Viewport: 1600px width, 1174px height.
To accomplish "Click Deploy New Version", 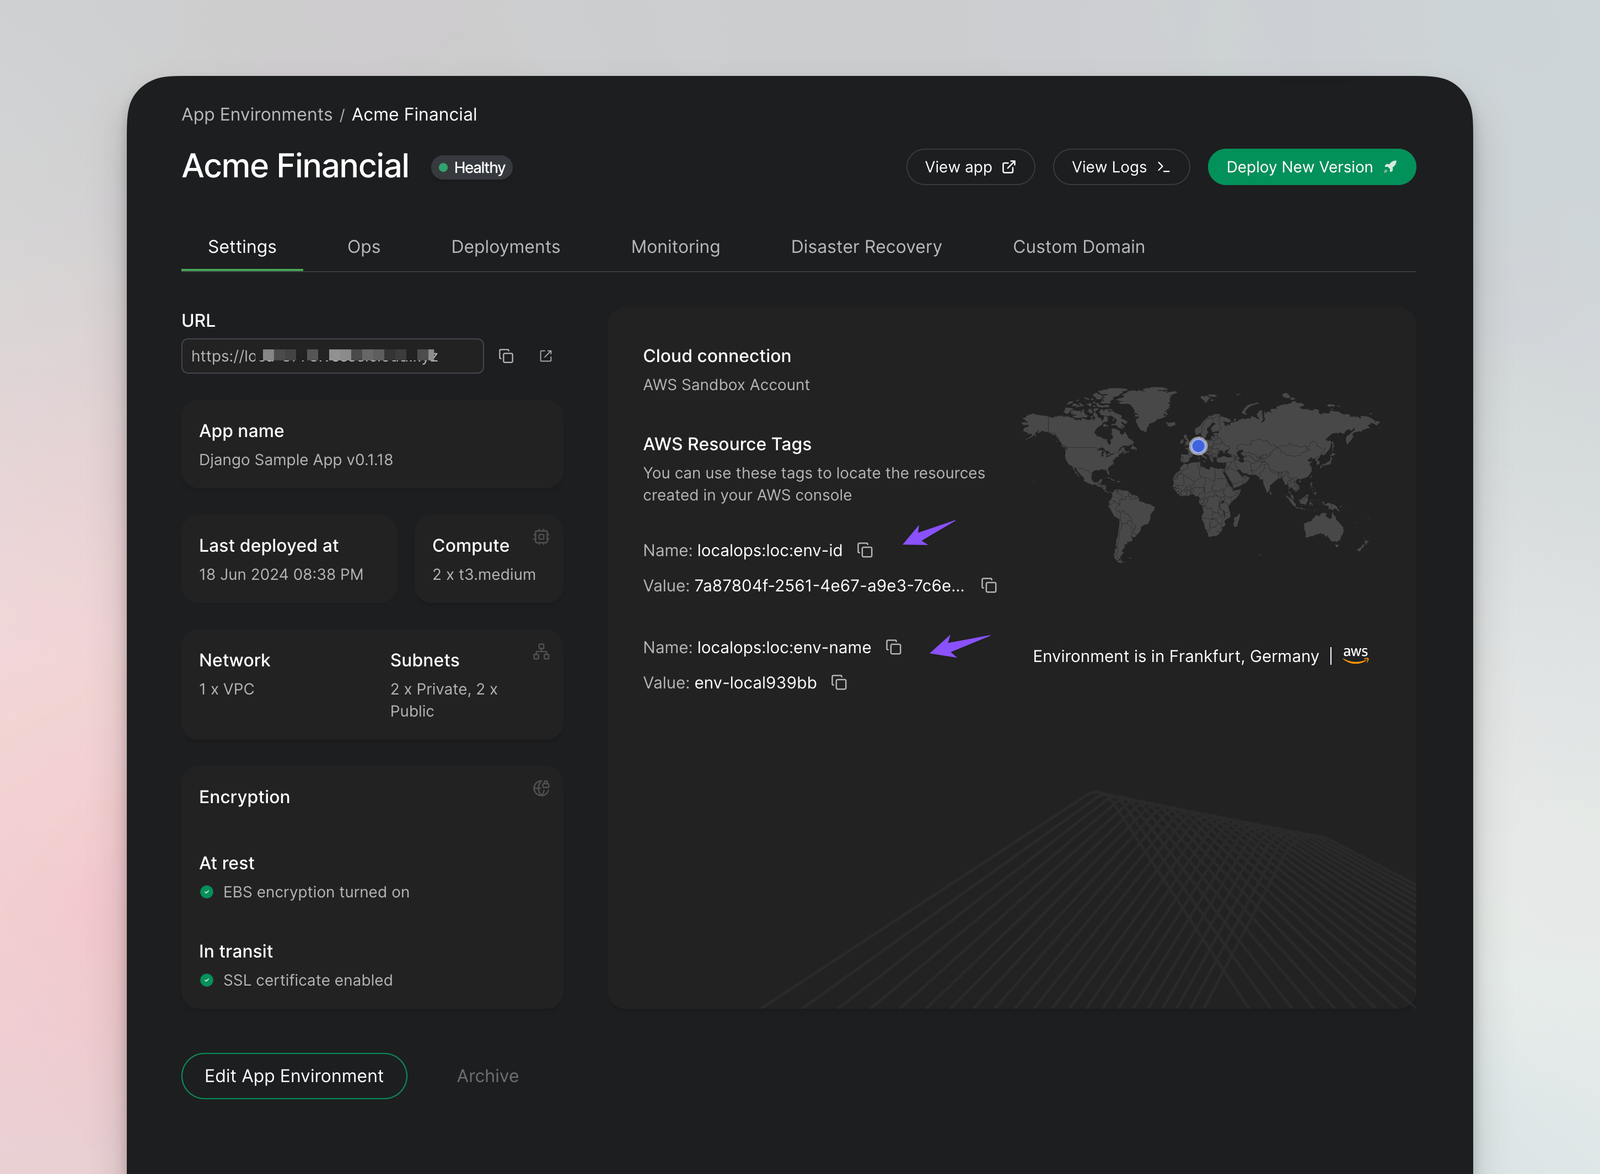I will [x=1312, y=167].
